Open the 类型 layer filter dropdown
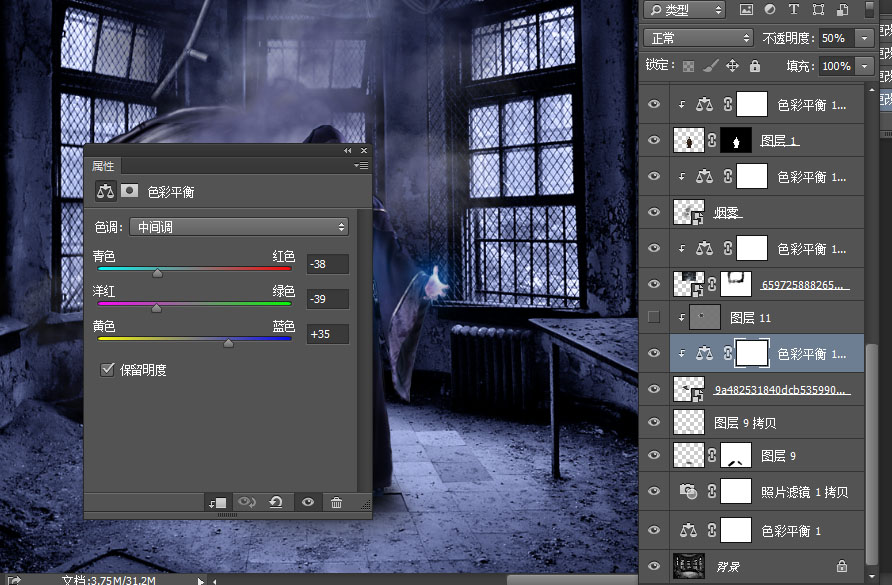This screenshot has width=892, height=585. pos(684,10)
